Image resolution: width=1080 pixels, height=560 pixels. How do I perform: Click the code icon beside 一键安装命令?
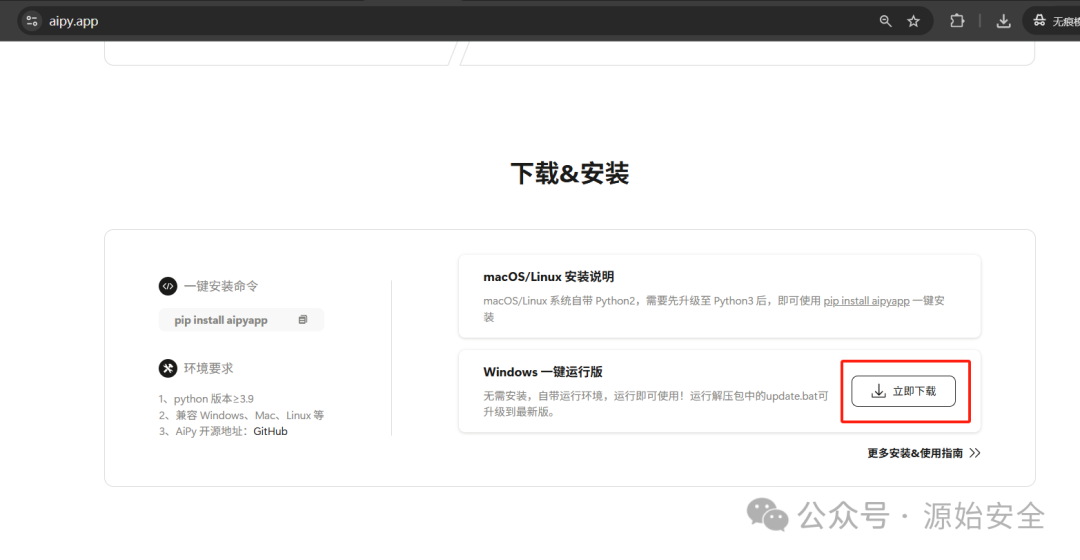click(168, 286)
